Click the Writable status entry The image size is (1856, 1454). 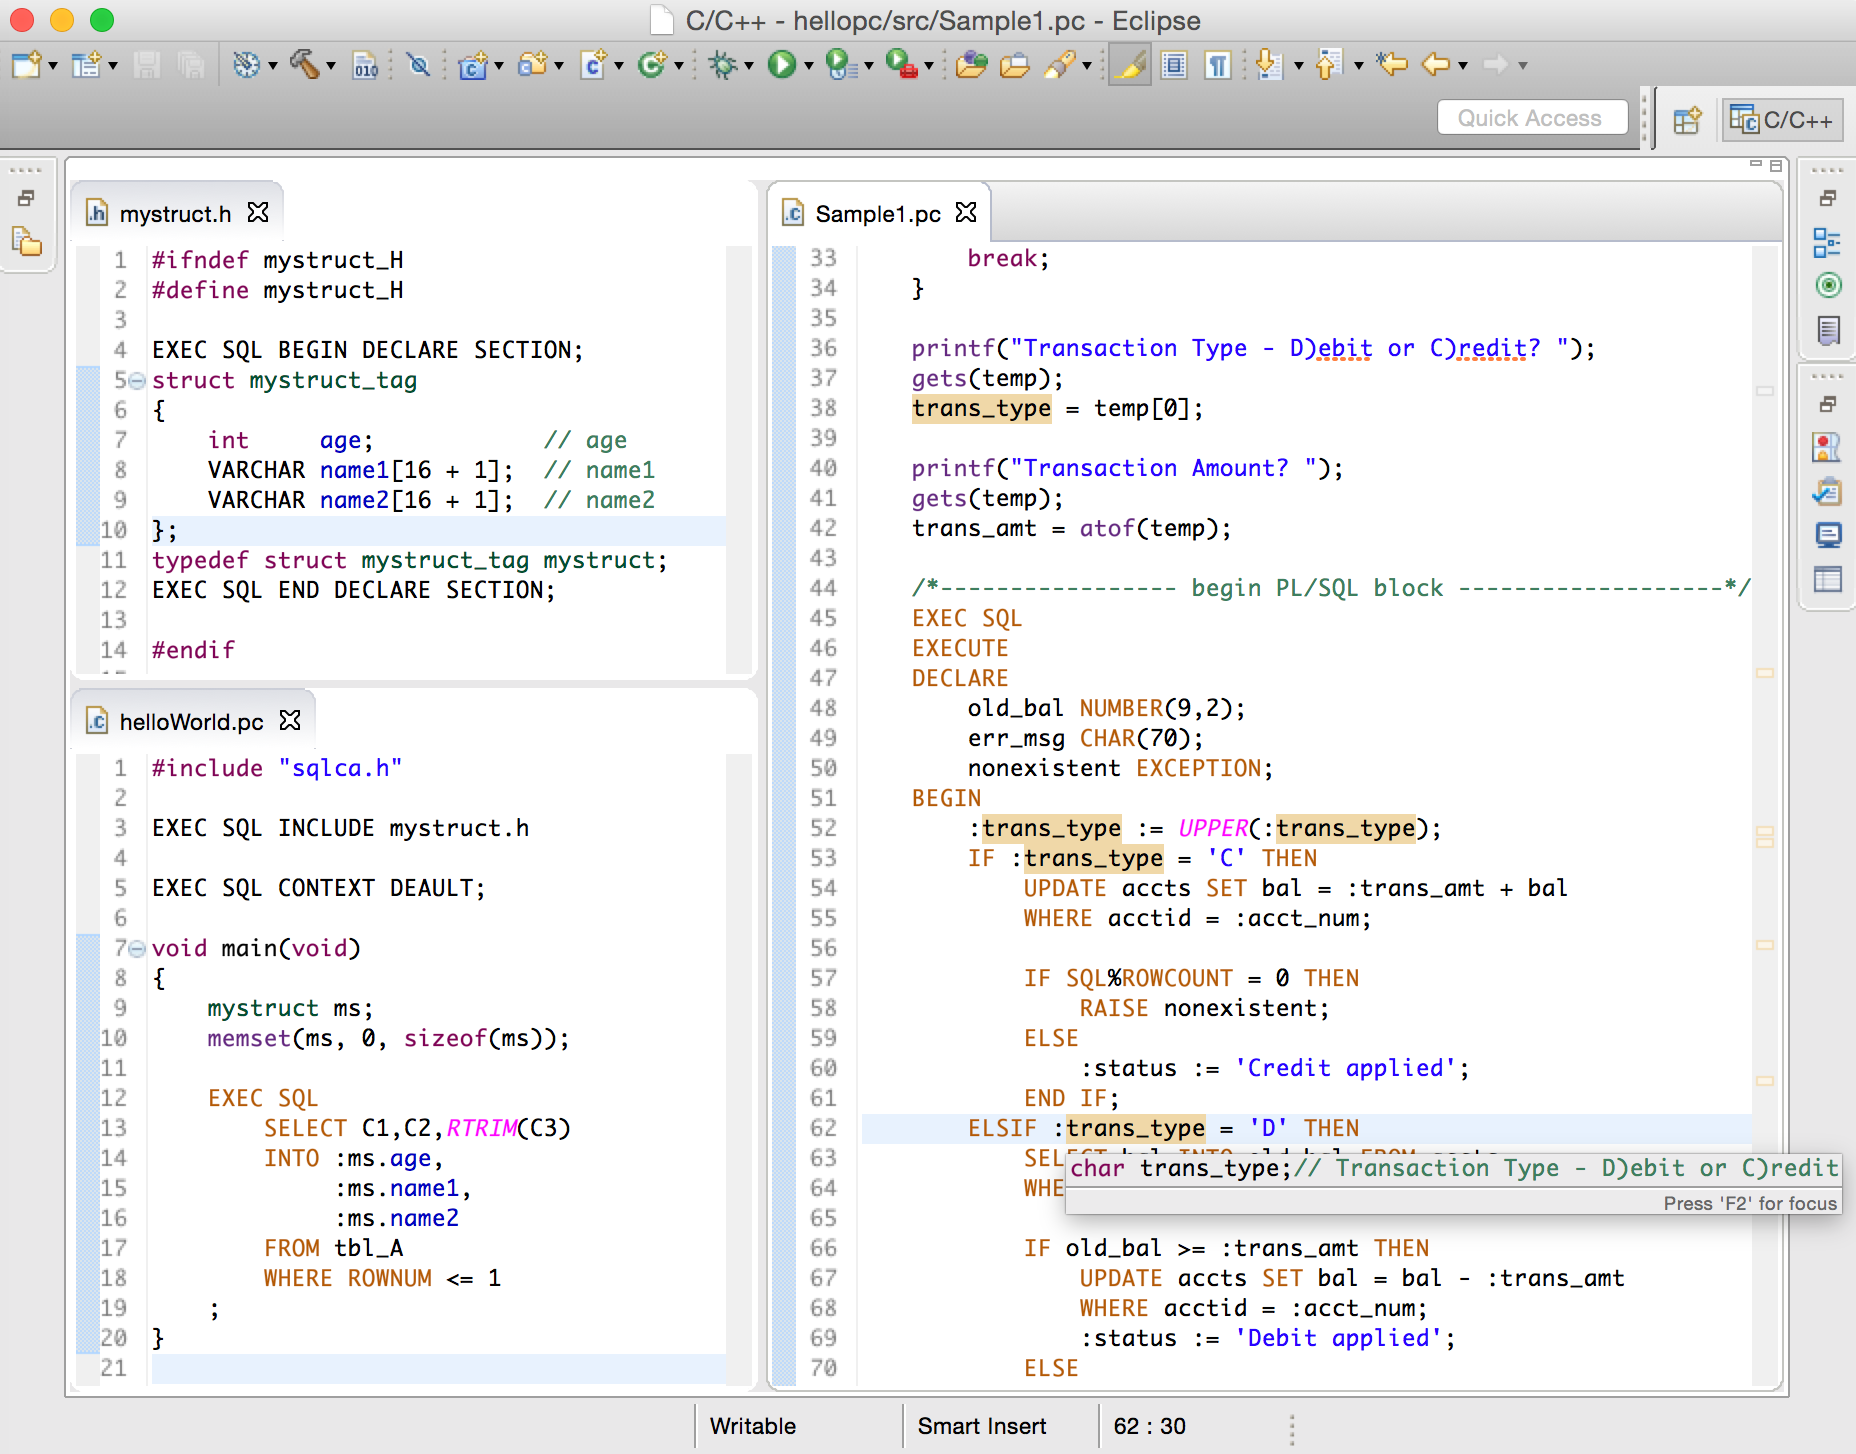pyautogui.click(x=753, y=1426)
